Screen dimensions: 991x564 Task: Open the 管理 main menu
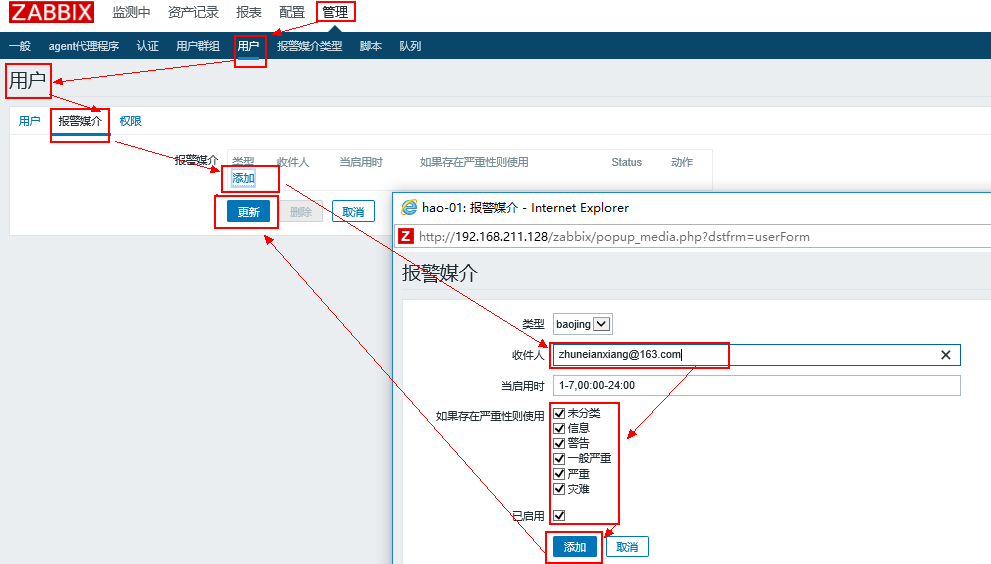(335, 12)
